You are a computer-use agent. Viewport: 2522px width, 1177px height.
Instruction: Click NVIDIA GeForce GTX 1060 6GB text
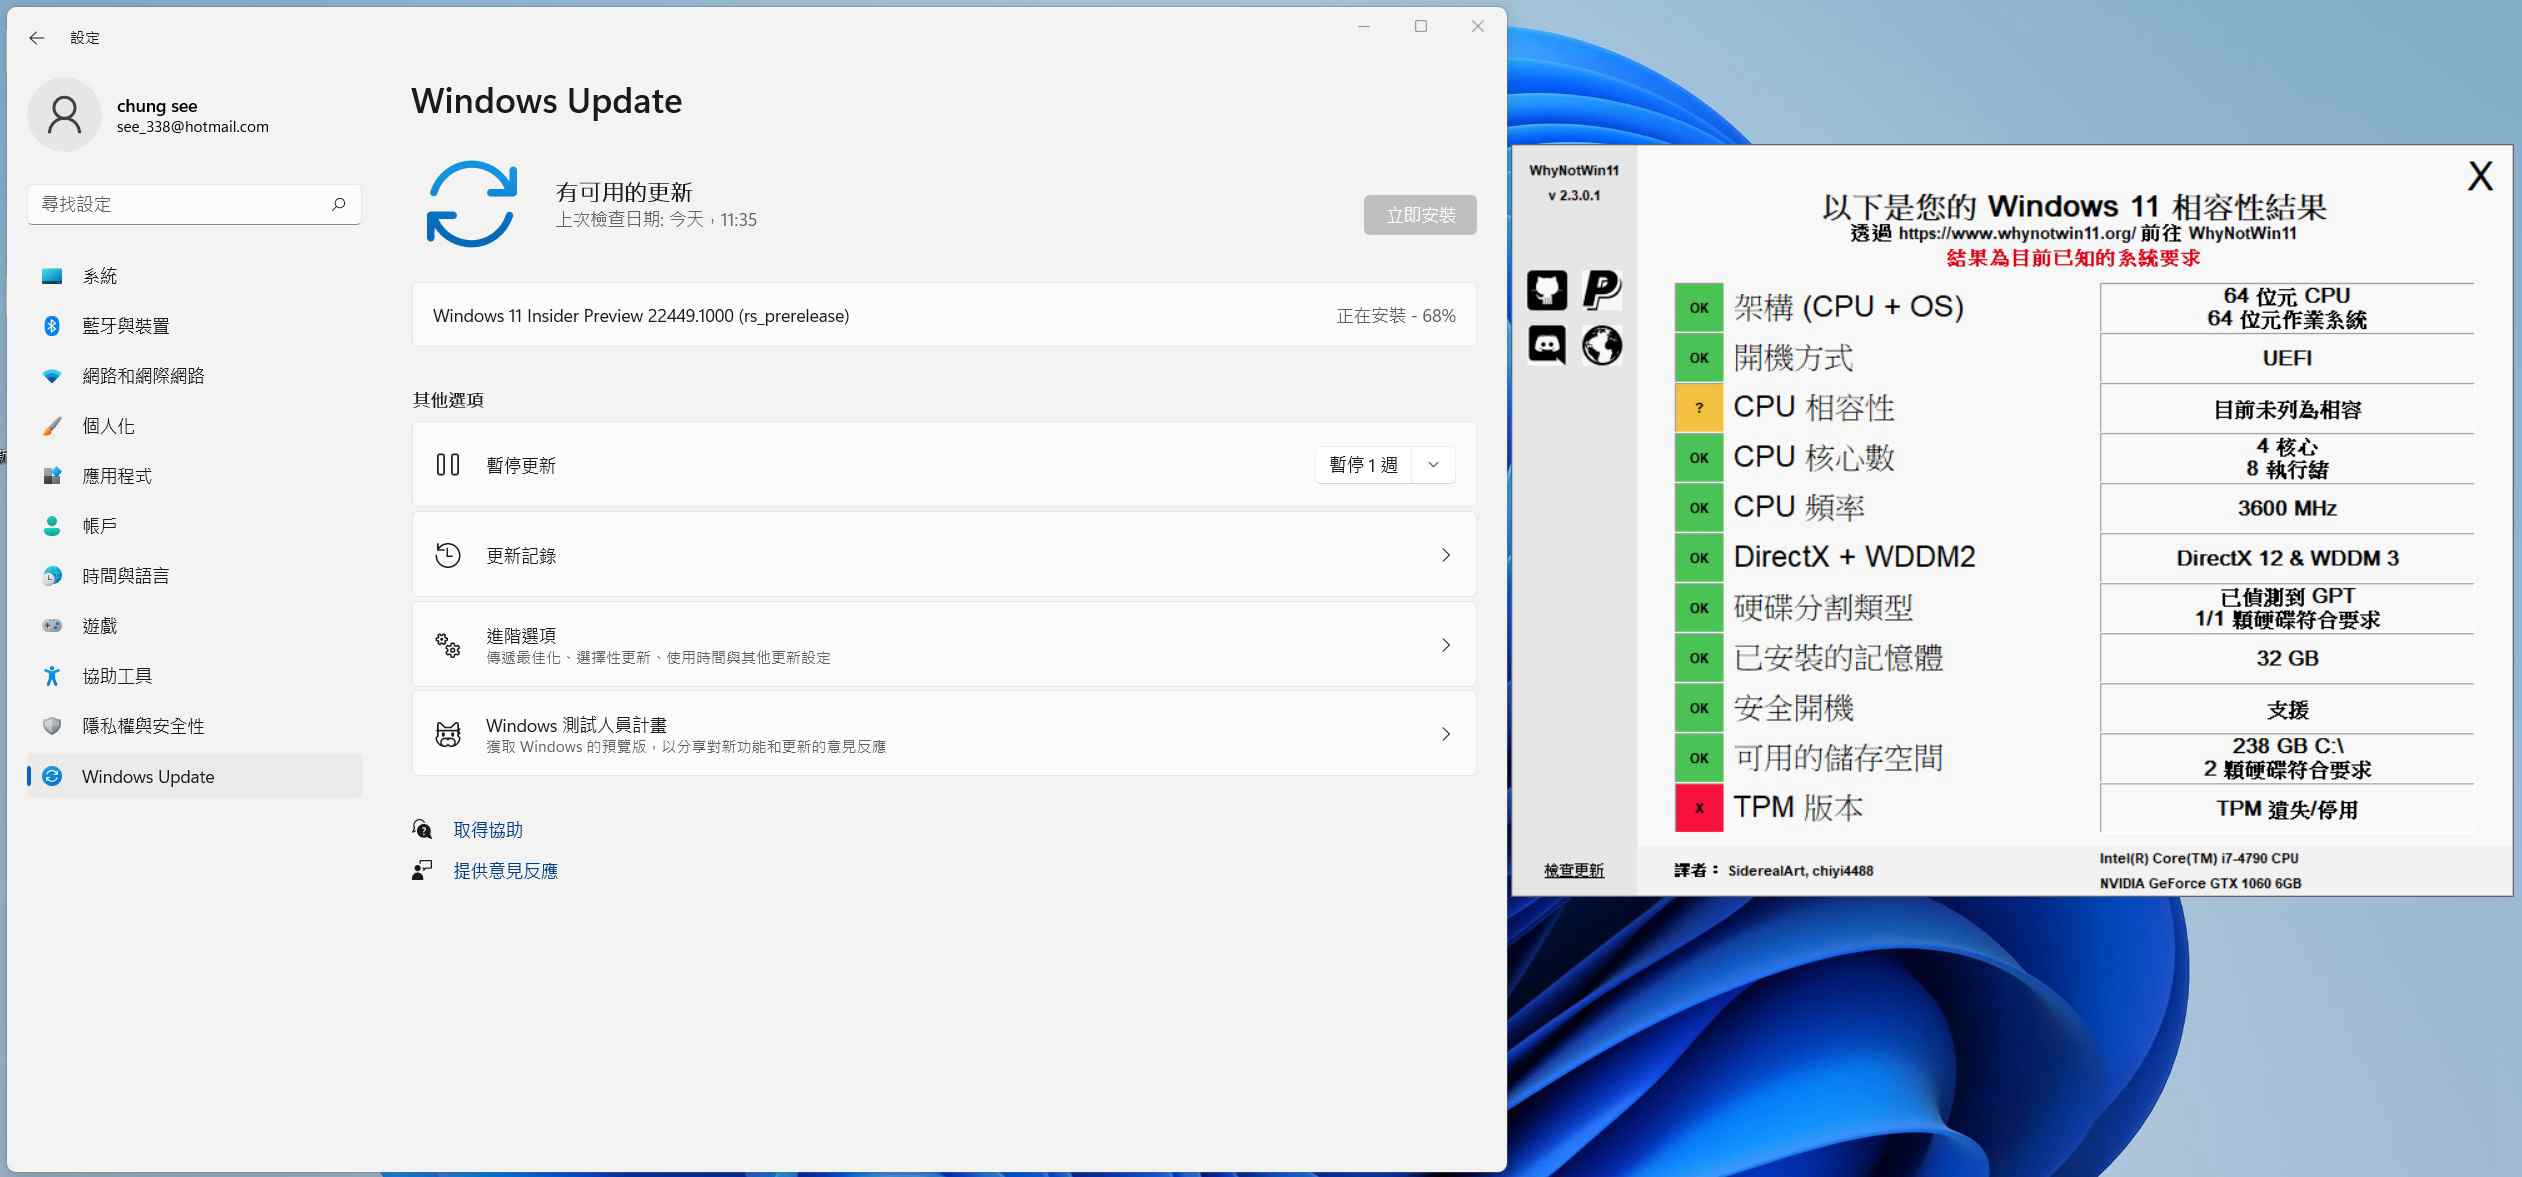[2200, 883]
